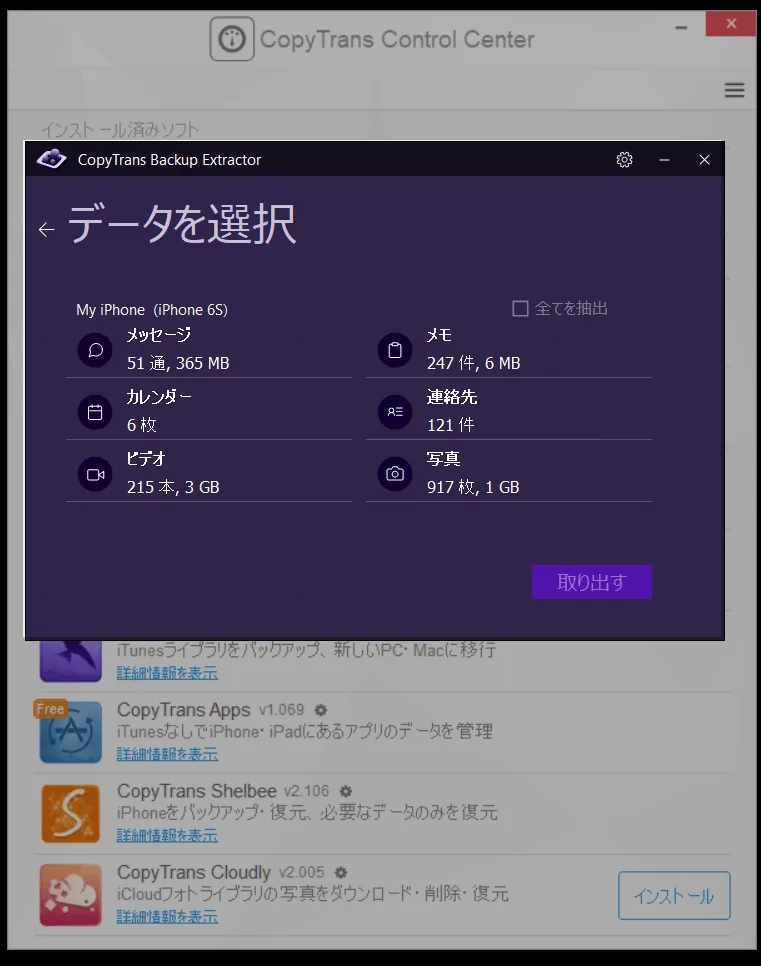Screen dimensions: 761x966
Task: Click the CopyTrans Shelbee title text
Action: coord(197,791)
